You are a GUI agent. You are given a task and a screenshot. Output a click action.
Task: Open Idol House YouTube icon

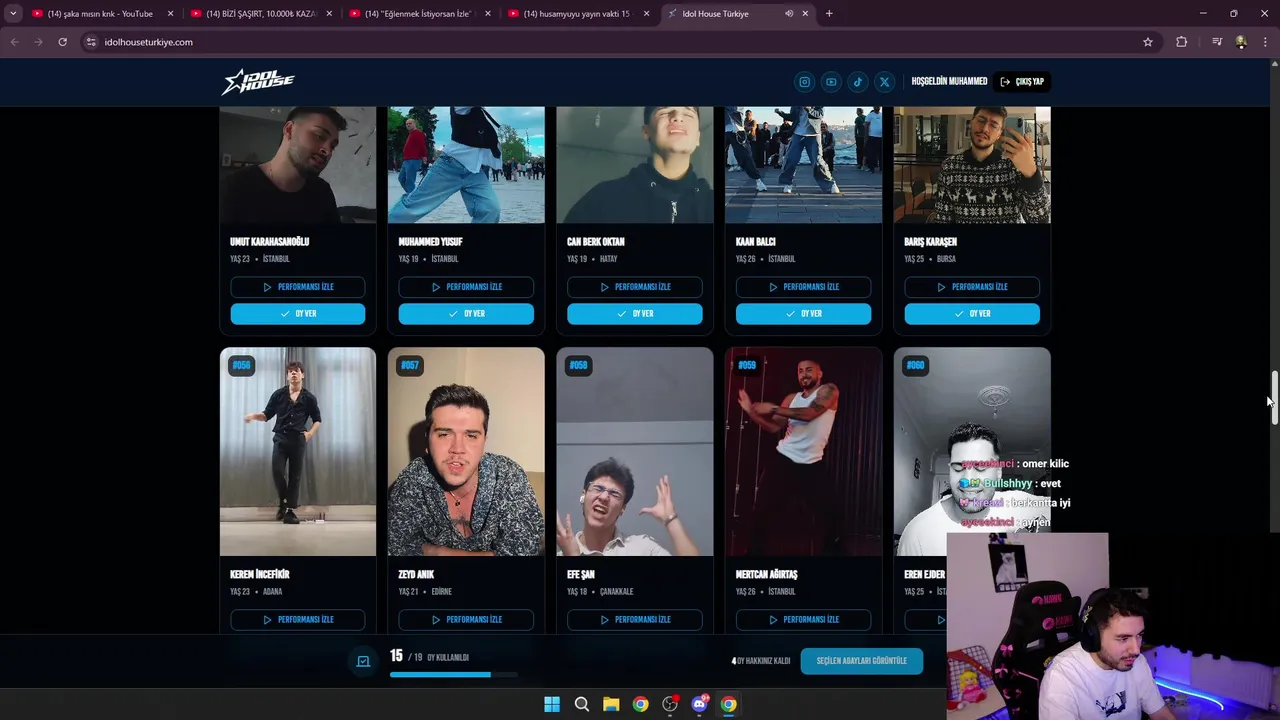tap(831, 82)
